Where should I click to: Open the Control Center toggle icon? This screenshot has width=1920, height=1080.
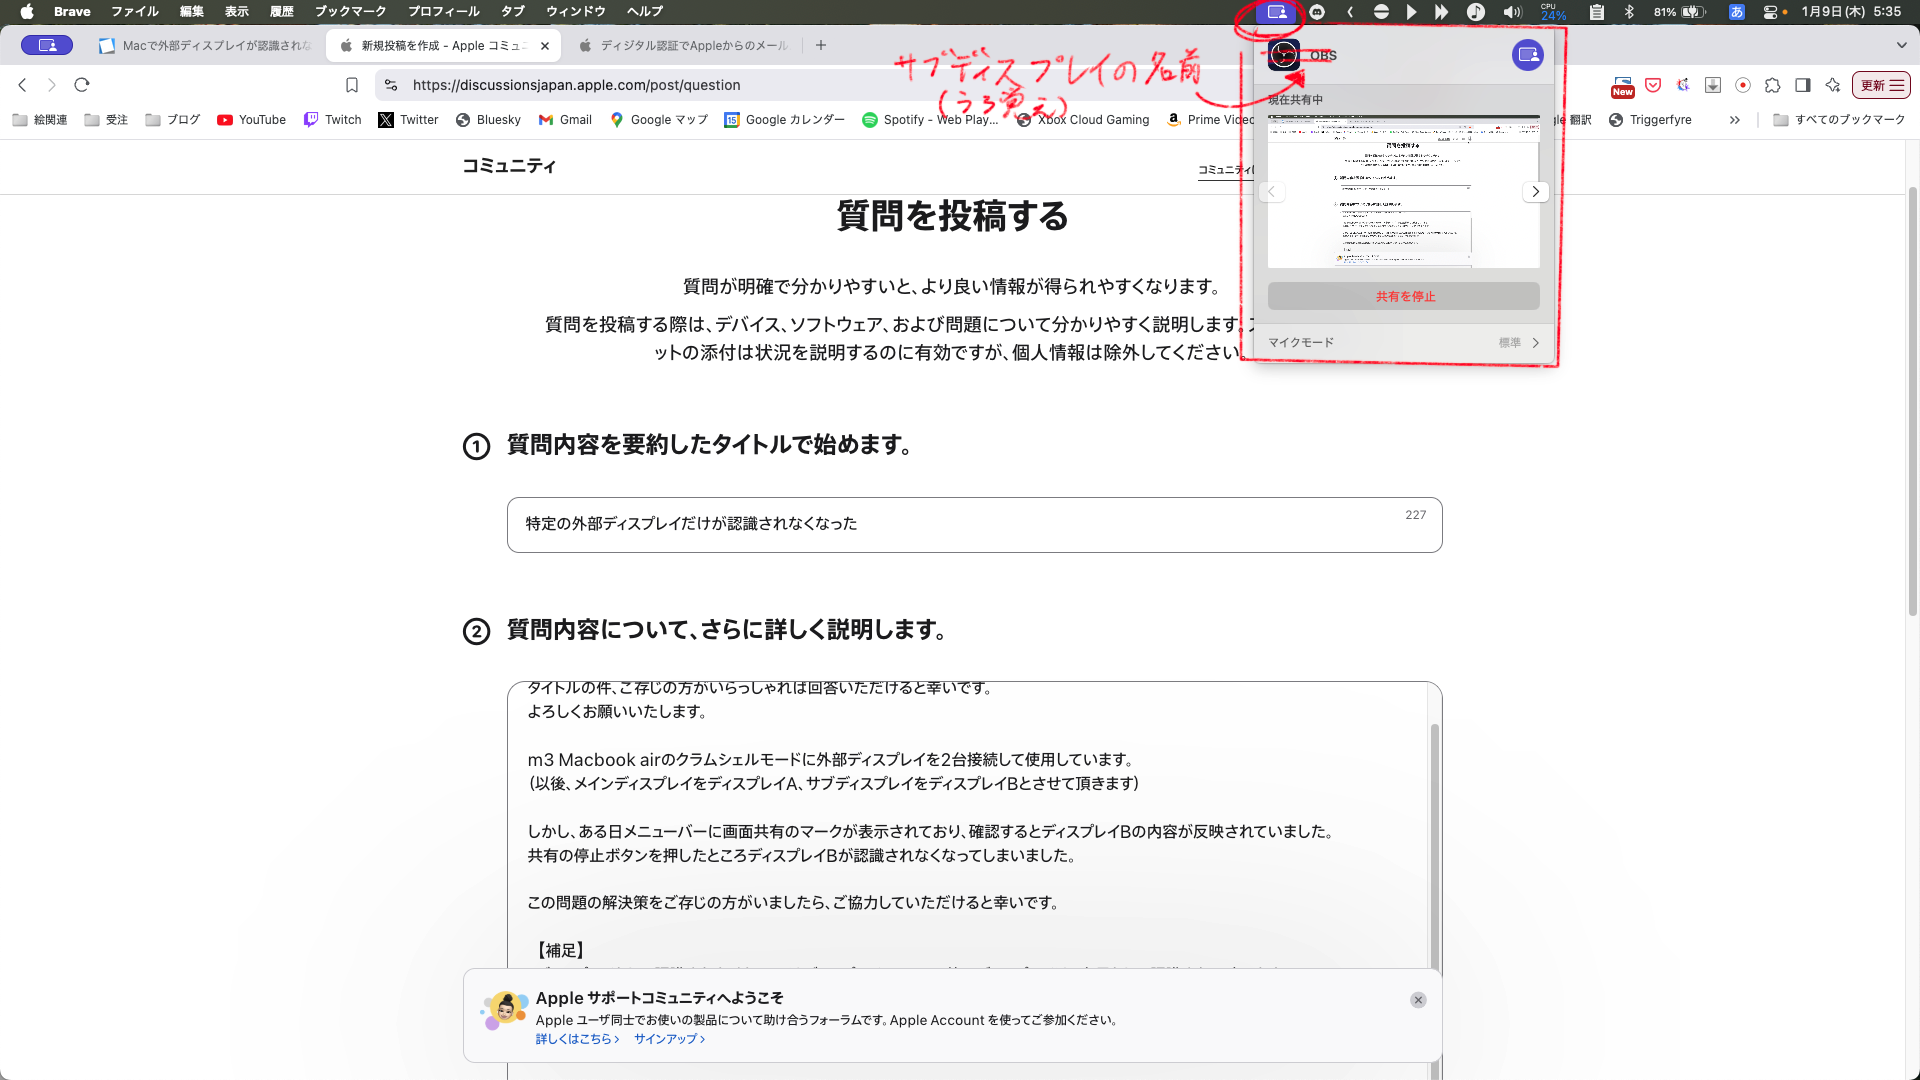[1771, 12]
